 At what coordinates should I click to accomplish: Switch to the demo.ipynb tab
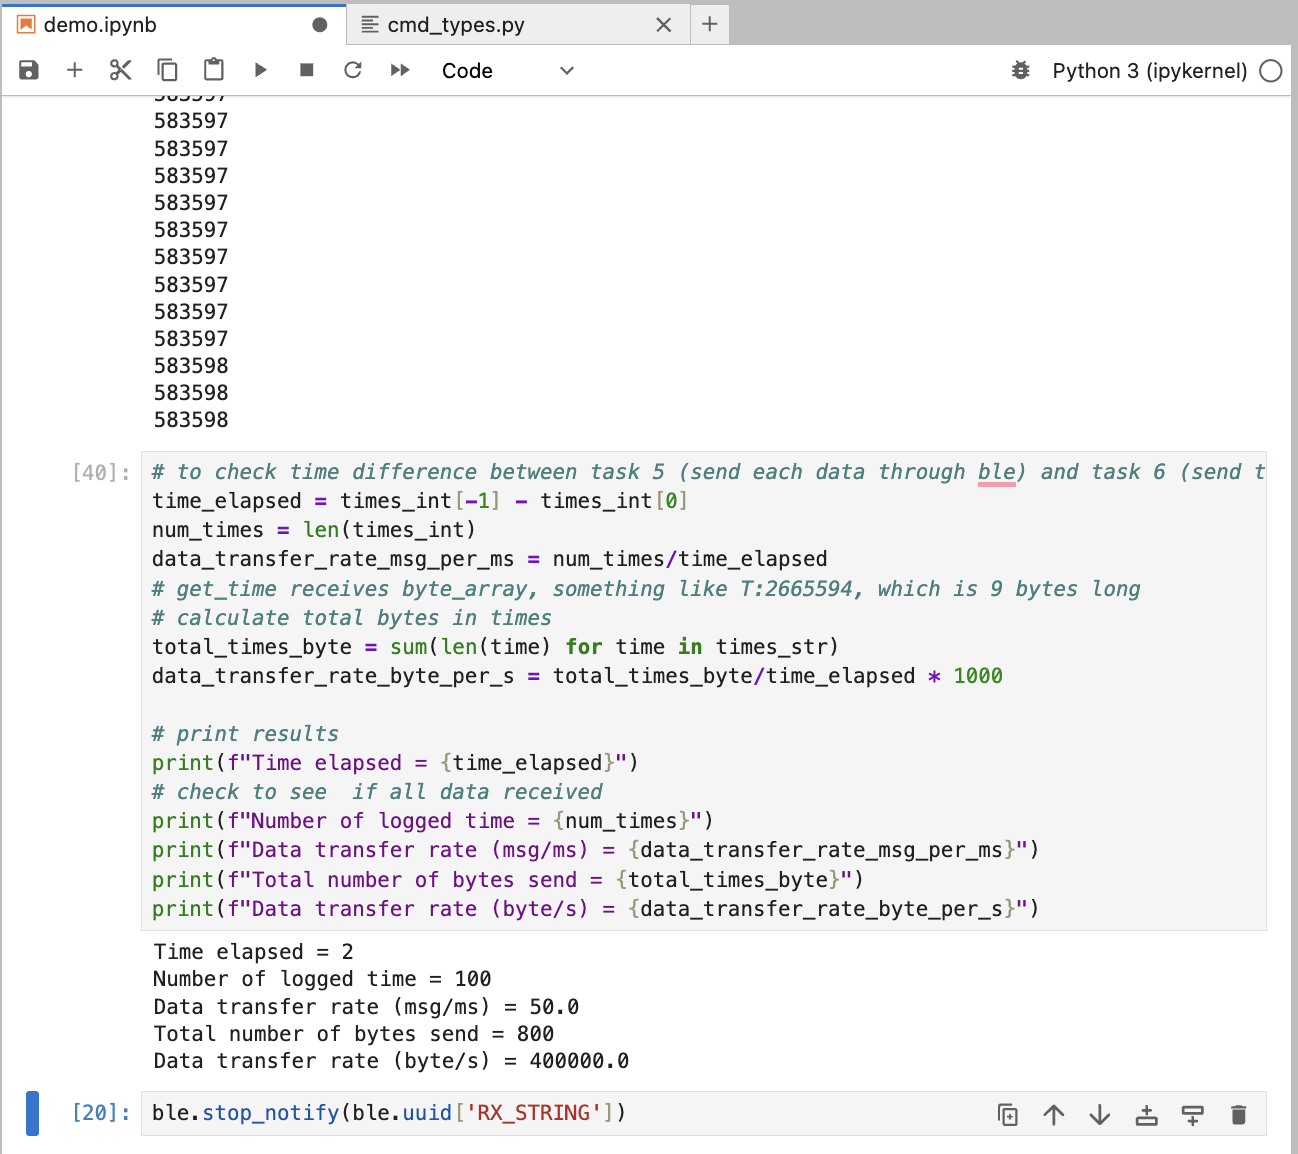tap(100, 25)
